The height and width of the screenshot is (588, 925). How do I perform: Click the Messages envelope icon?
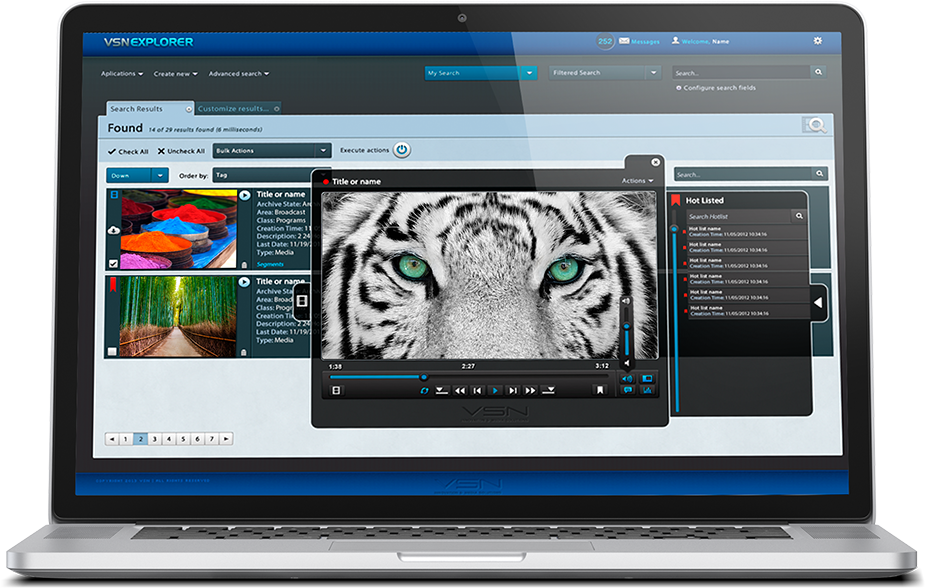pyautogui.click(x=624, y=41)
